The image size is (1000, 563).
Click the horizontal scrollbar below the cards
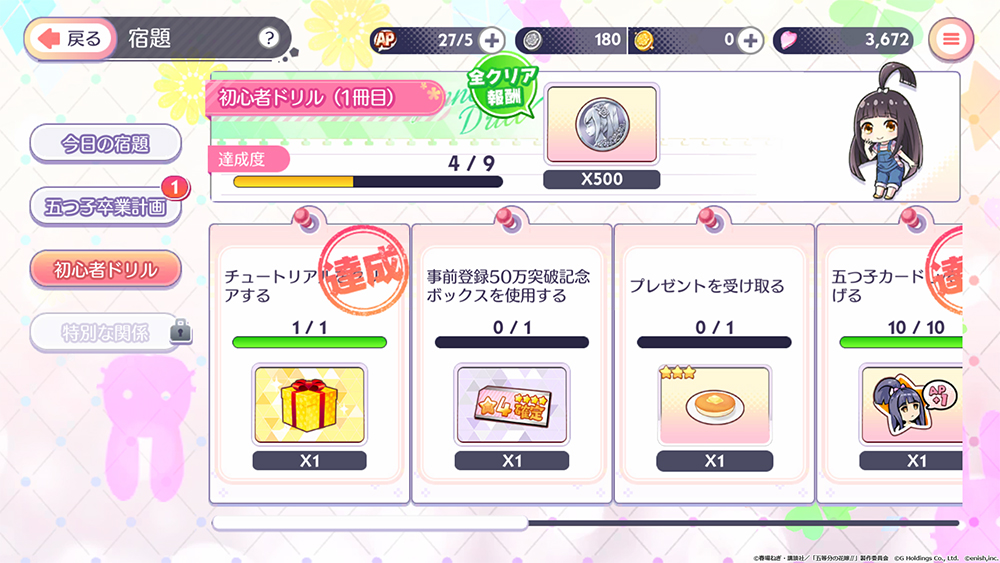click(585, 523)
